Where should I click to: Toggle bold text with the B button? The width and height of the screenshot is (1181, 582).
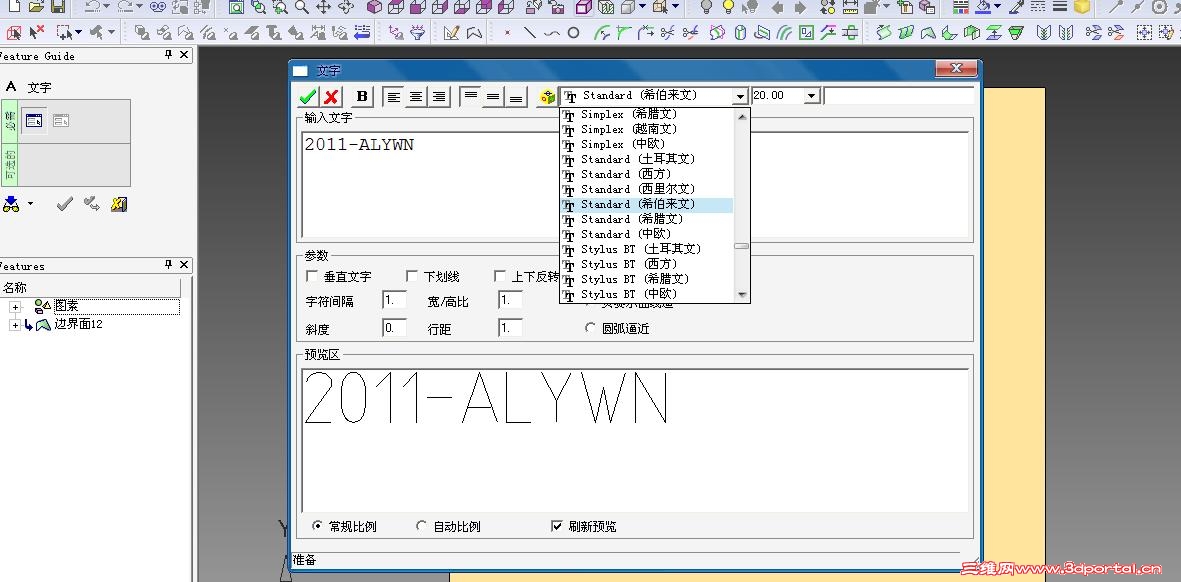pyautogui.click(x=362, y=96)
